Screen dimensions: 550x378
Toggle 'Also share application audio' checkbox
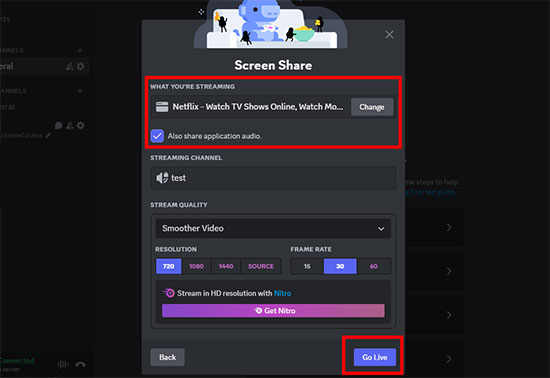point(157,136)
